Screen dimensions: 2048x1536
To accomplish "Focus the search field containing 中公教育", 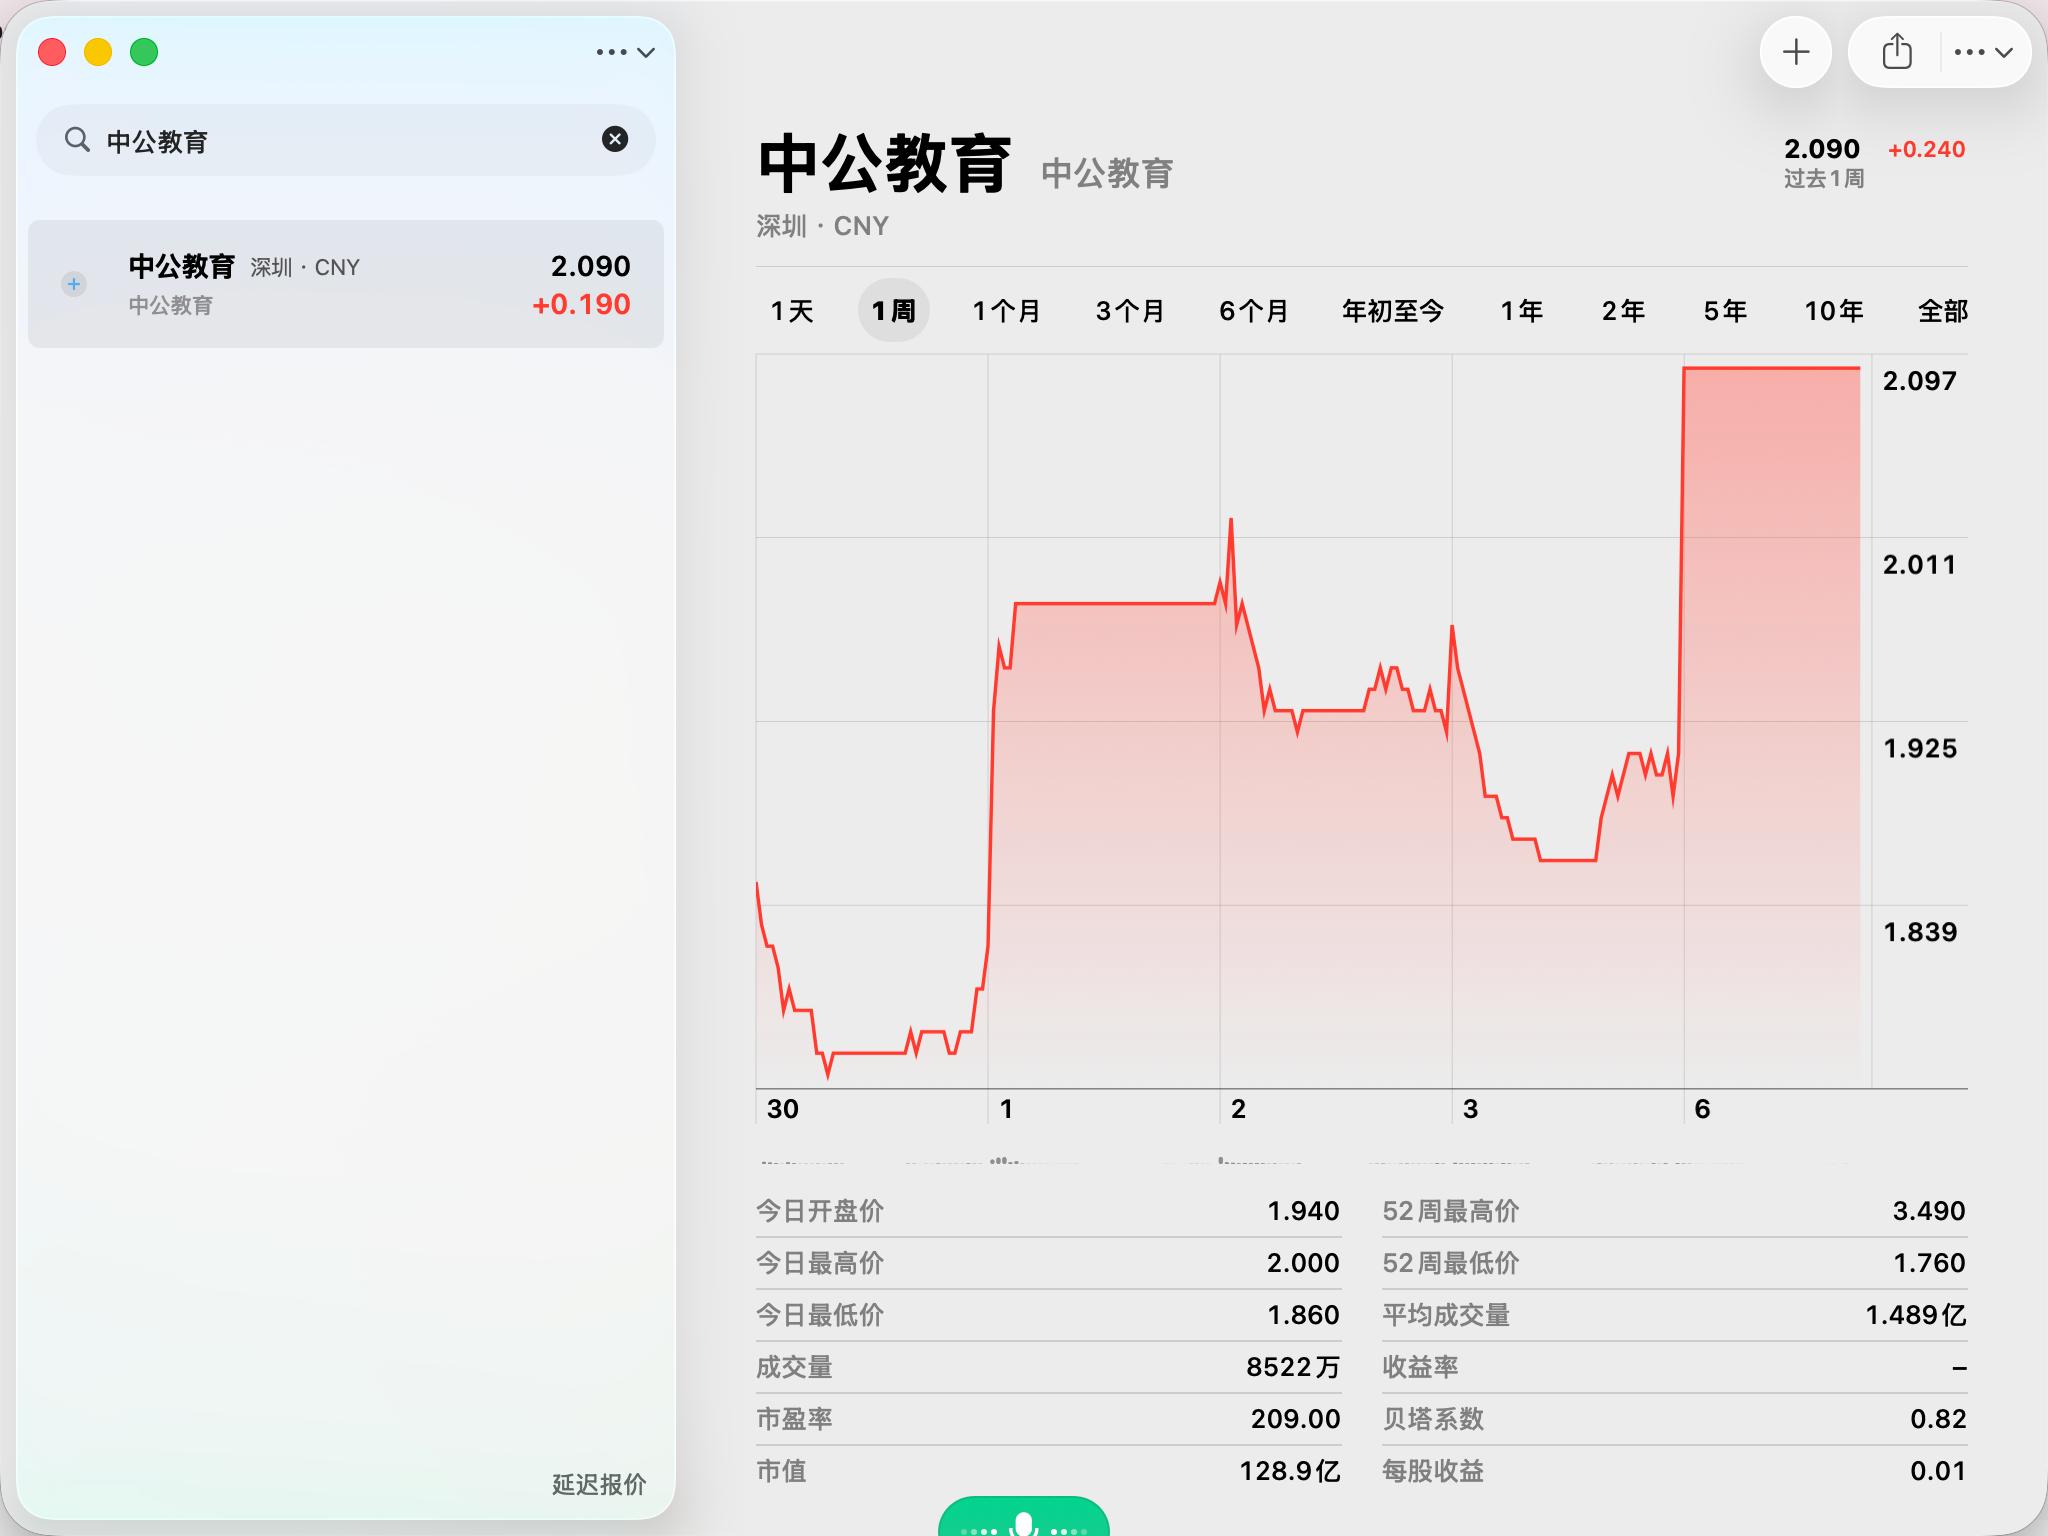I will pos(345,140).
